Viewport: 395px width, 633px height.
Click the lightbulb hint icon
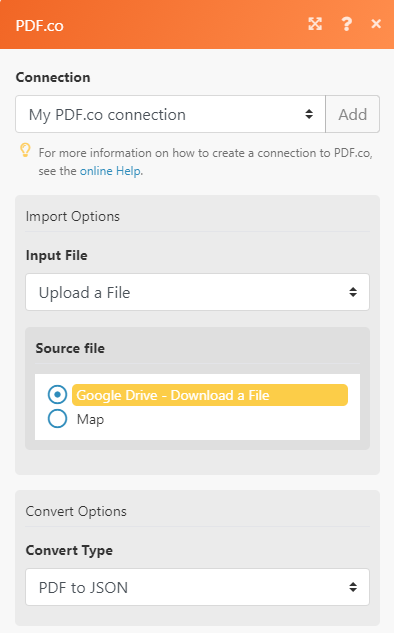coord(25,150)
